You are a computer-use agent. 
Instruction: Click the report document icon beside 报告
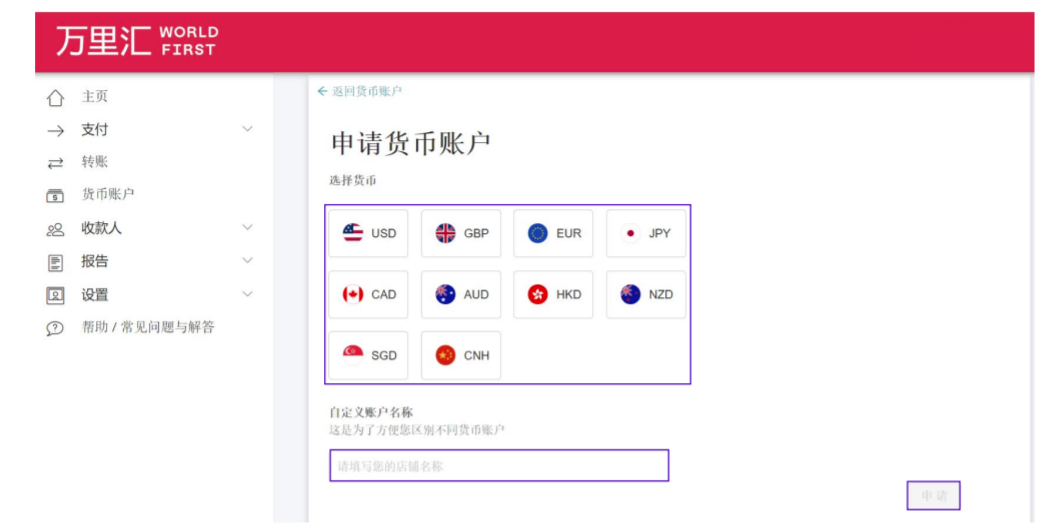coord(55,262)
